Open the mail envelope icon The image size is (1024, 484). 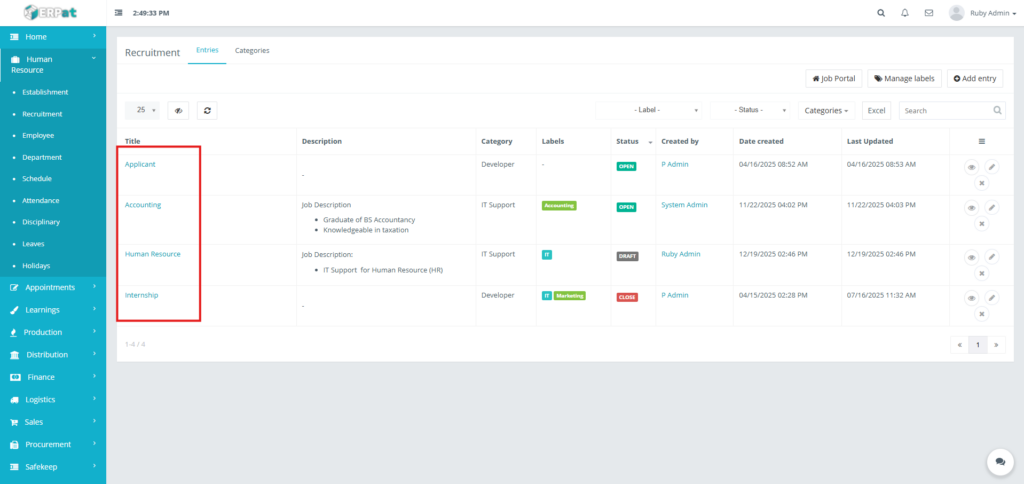pos(929,13)
